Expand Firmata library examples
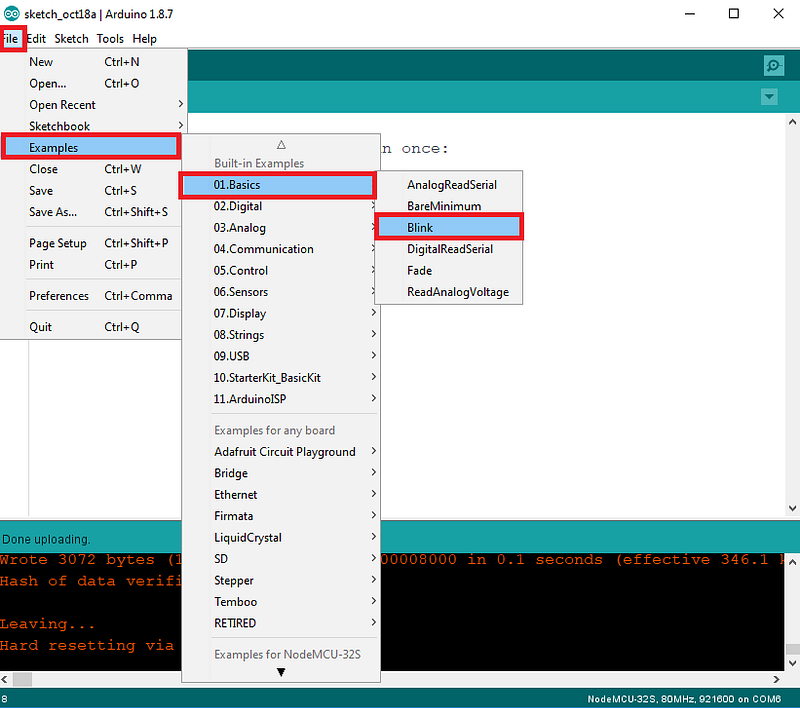Viewport: 800px width, 708px height. (281, 516)
